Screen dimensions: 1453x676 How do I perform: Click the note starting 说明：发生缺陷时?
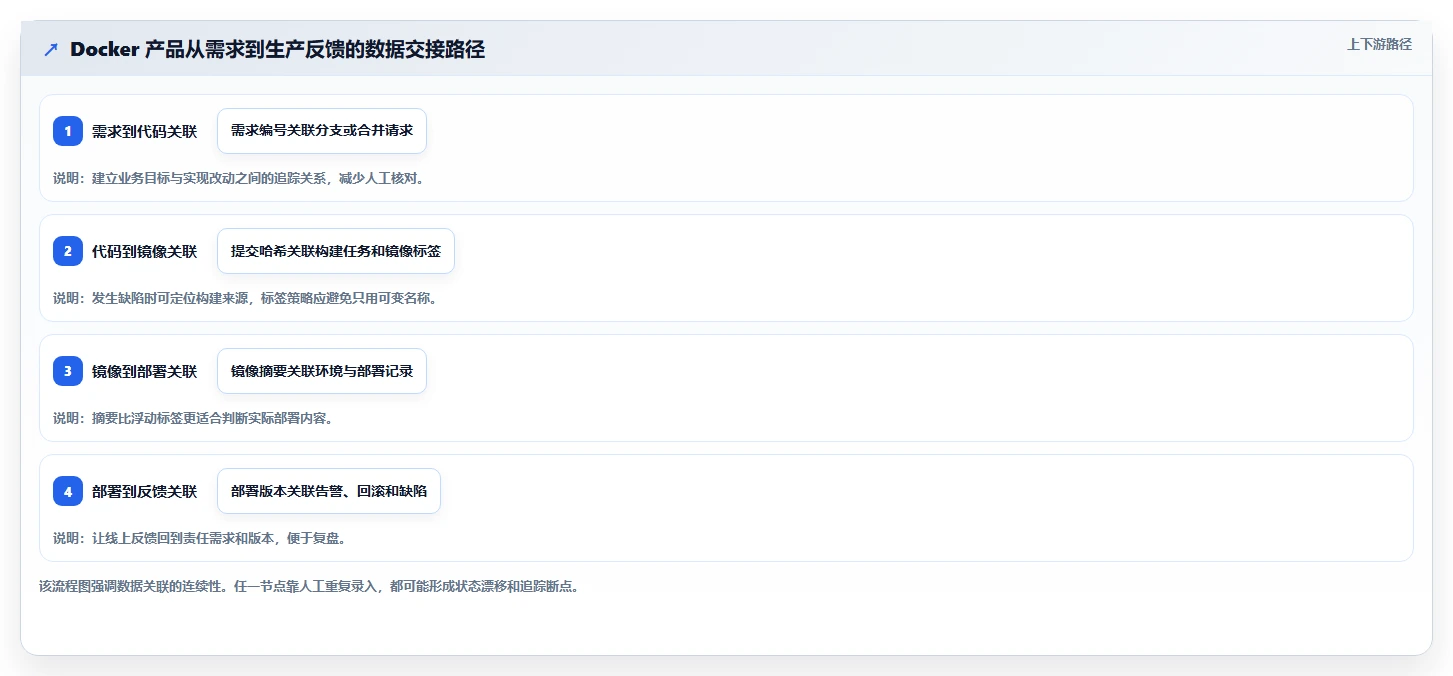pos(245,298)
